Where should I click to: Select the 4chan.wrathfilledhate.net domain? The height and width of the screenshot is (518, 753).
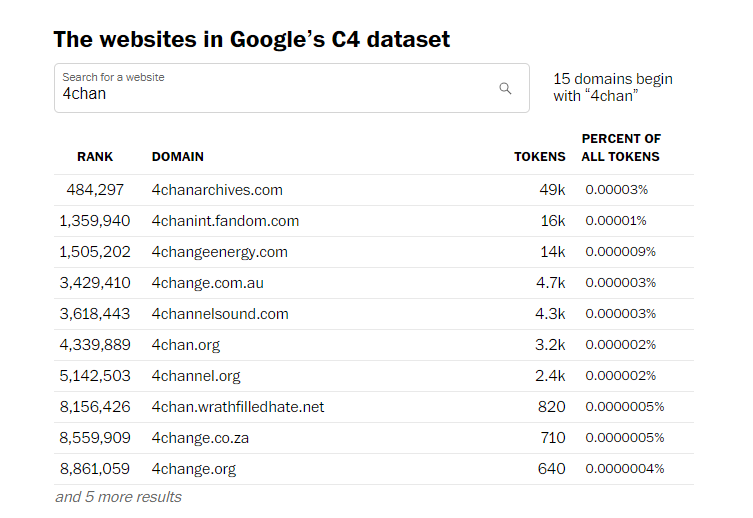pos(238,407)
